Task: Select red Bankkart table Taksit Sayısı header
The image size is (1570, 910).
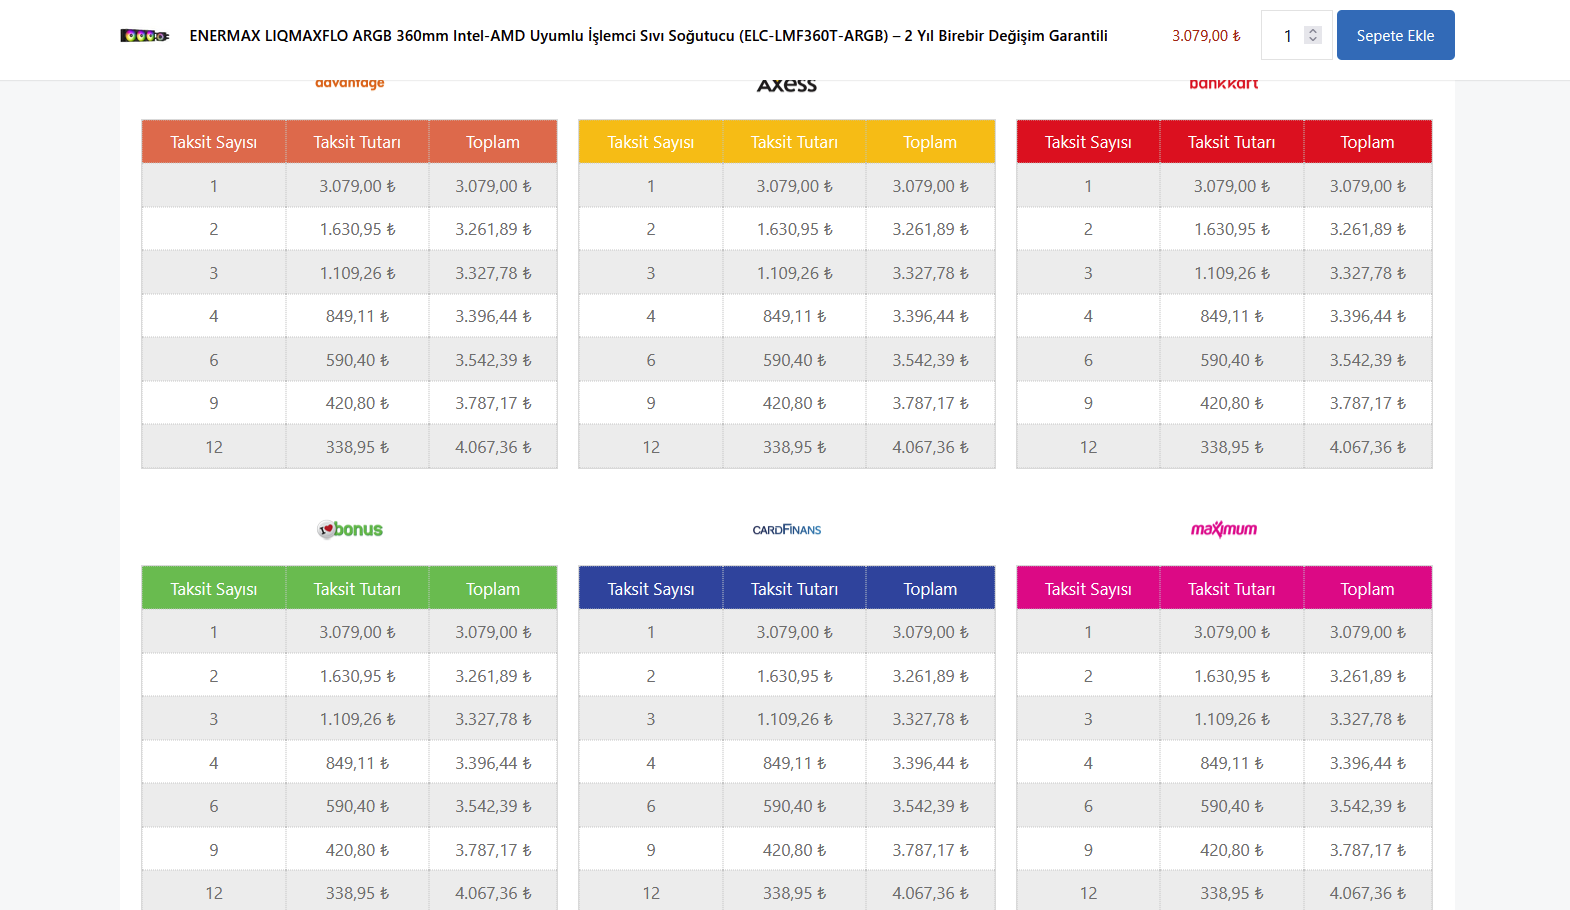Action: click(1088, 142)
